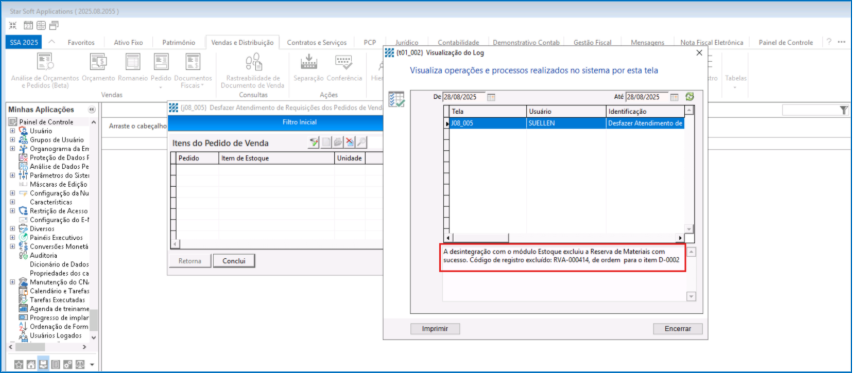Select Auditoria in the applications tree
Screen dimensions: 853x373
pyautogui.click(x=43, y=255)
